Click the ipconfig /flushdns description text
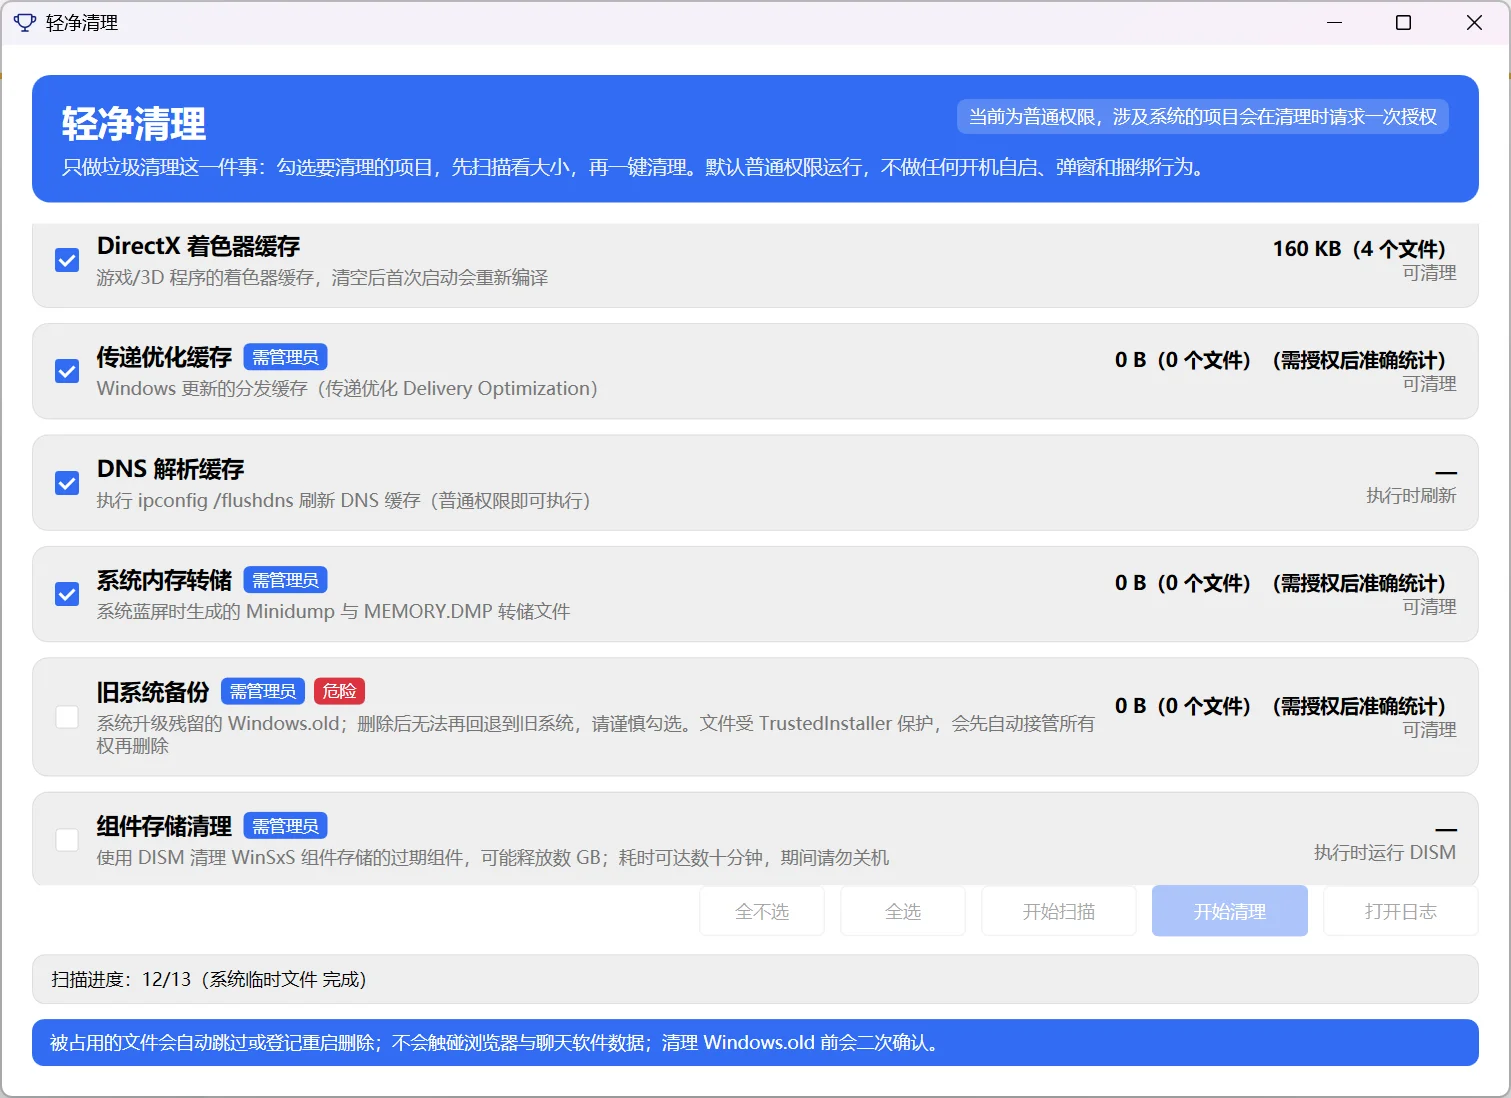 click(343, 500)
